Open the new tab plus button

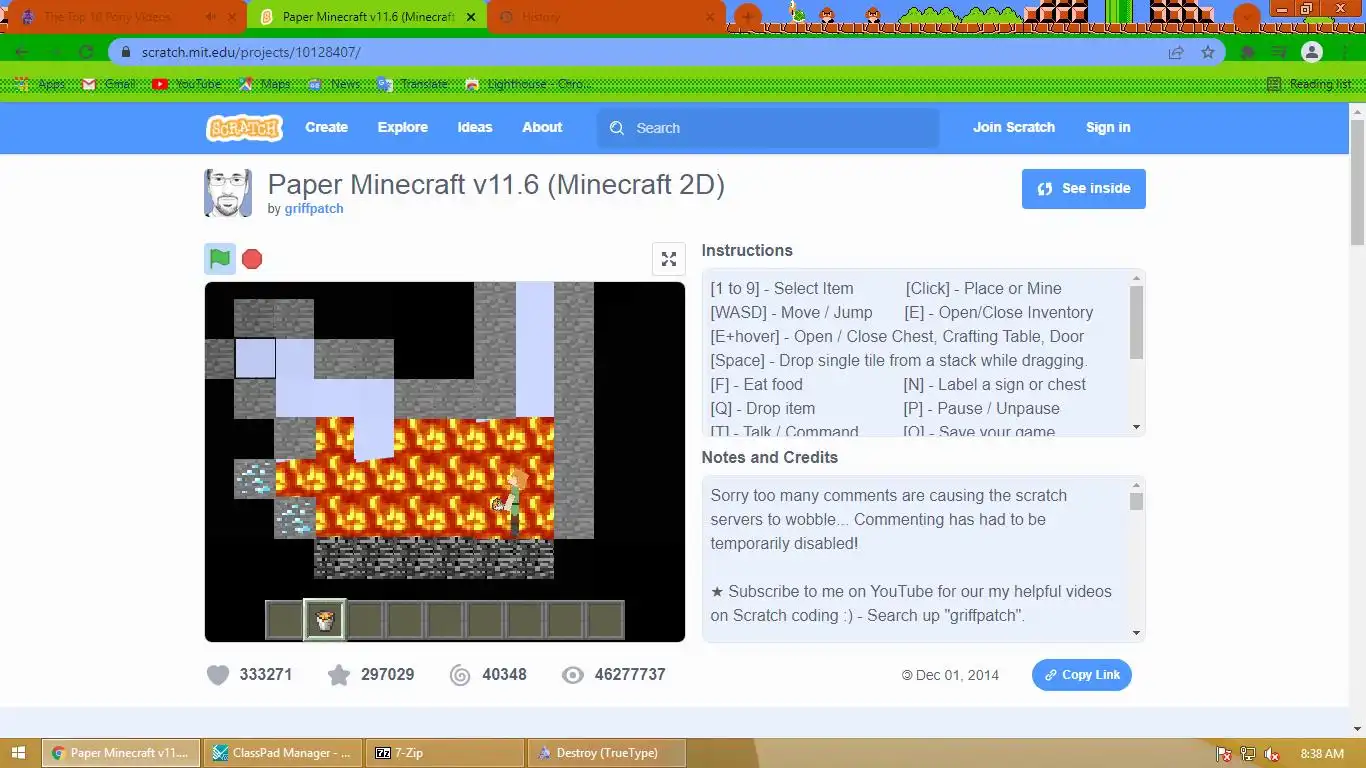(747, 17)
